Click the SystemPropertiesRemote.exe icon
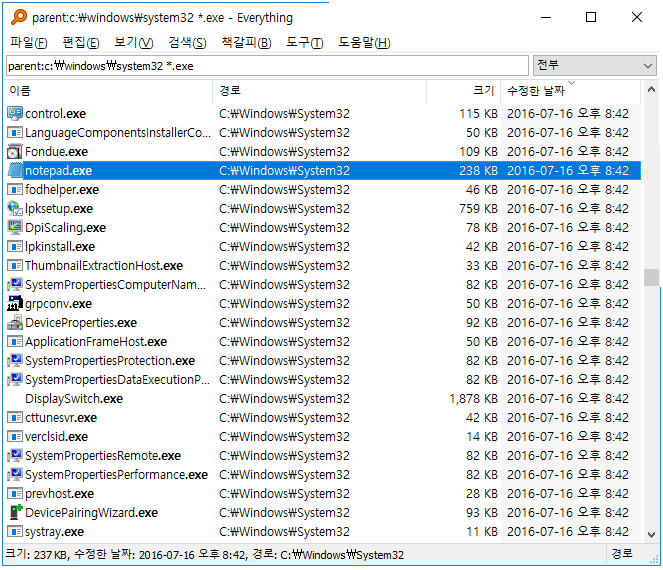The image size is (663, 570). (15, 455)
